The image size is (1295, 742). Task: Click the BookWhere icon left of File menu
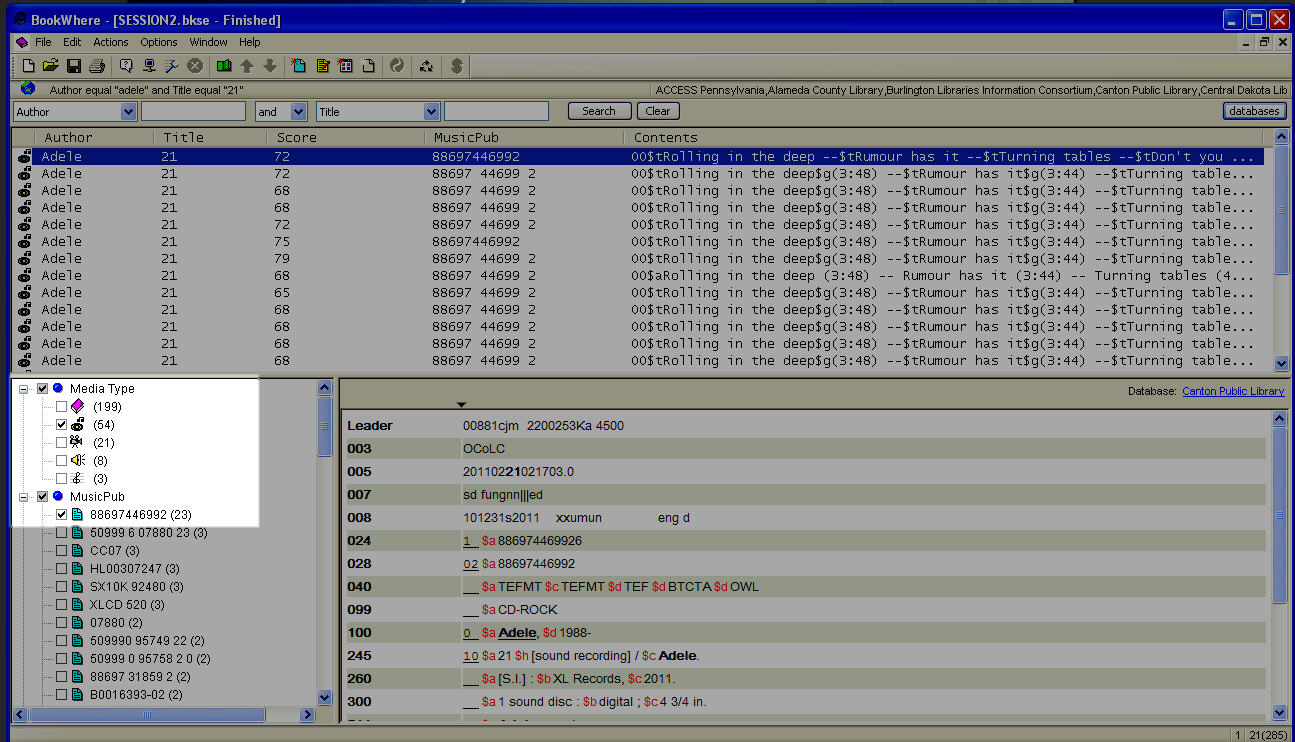click(22, 42)
